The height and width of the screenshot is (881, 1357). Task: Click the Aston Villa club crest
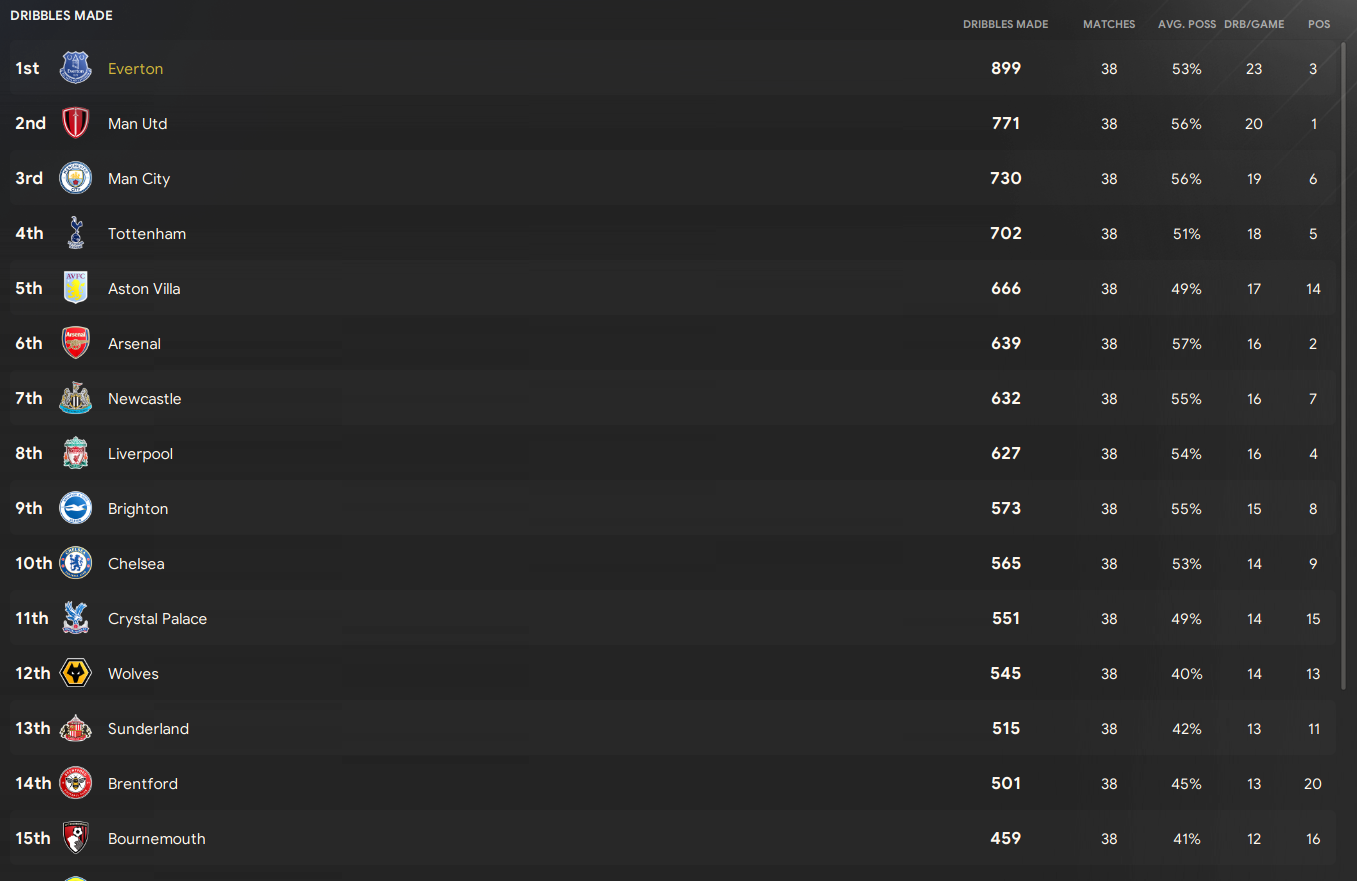tap(76, 288)
